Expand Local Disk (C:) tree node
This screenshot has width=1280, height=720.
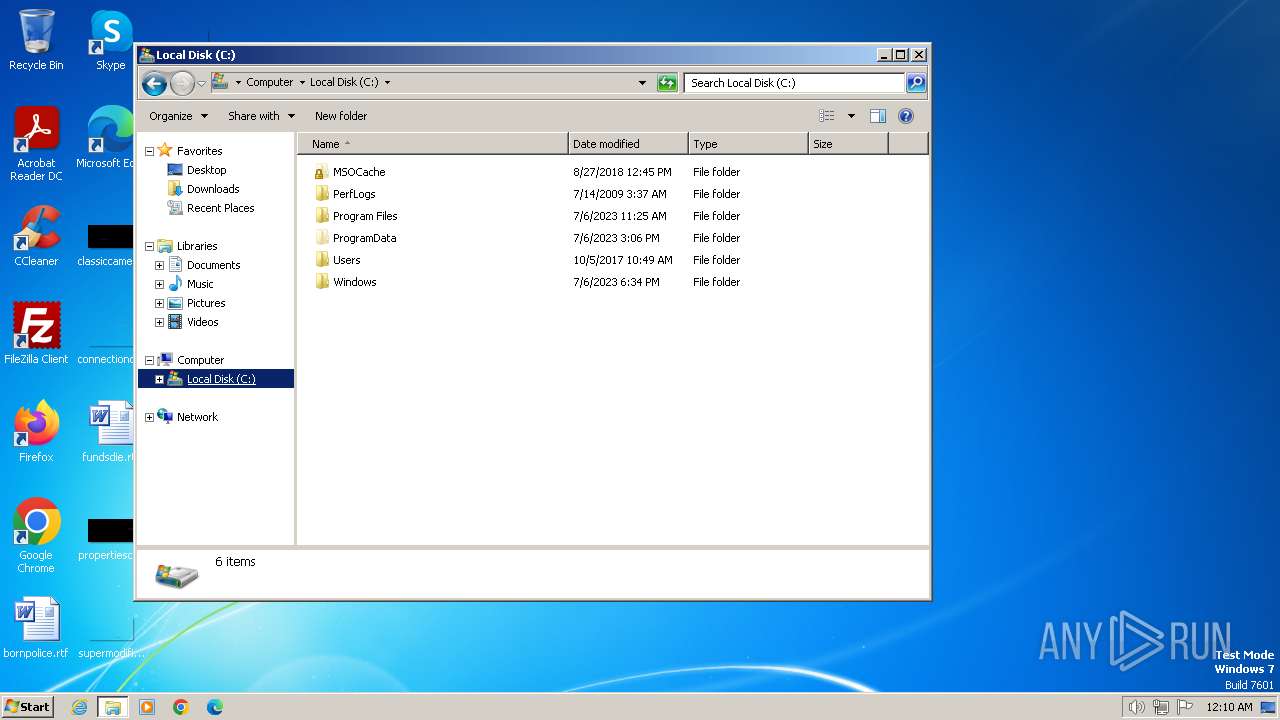click(x=159, y=379)
